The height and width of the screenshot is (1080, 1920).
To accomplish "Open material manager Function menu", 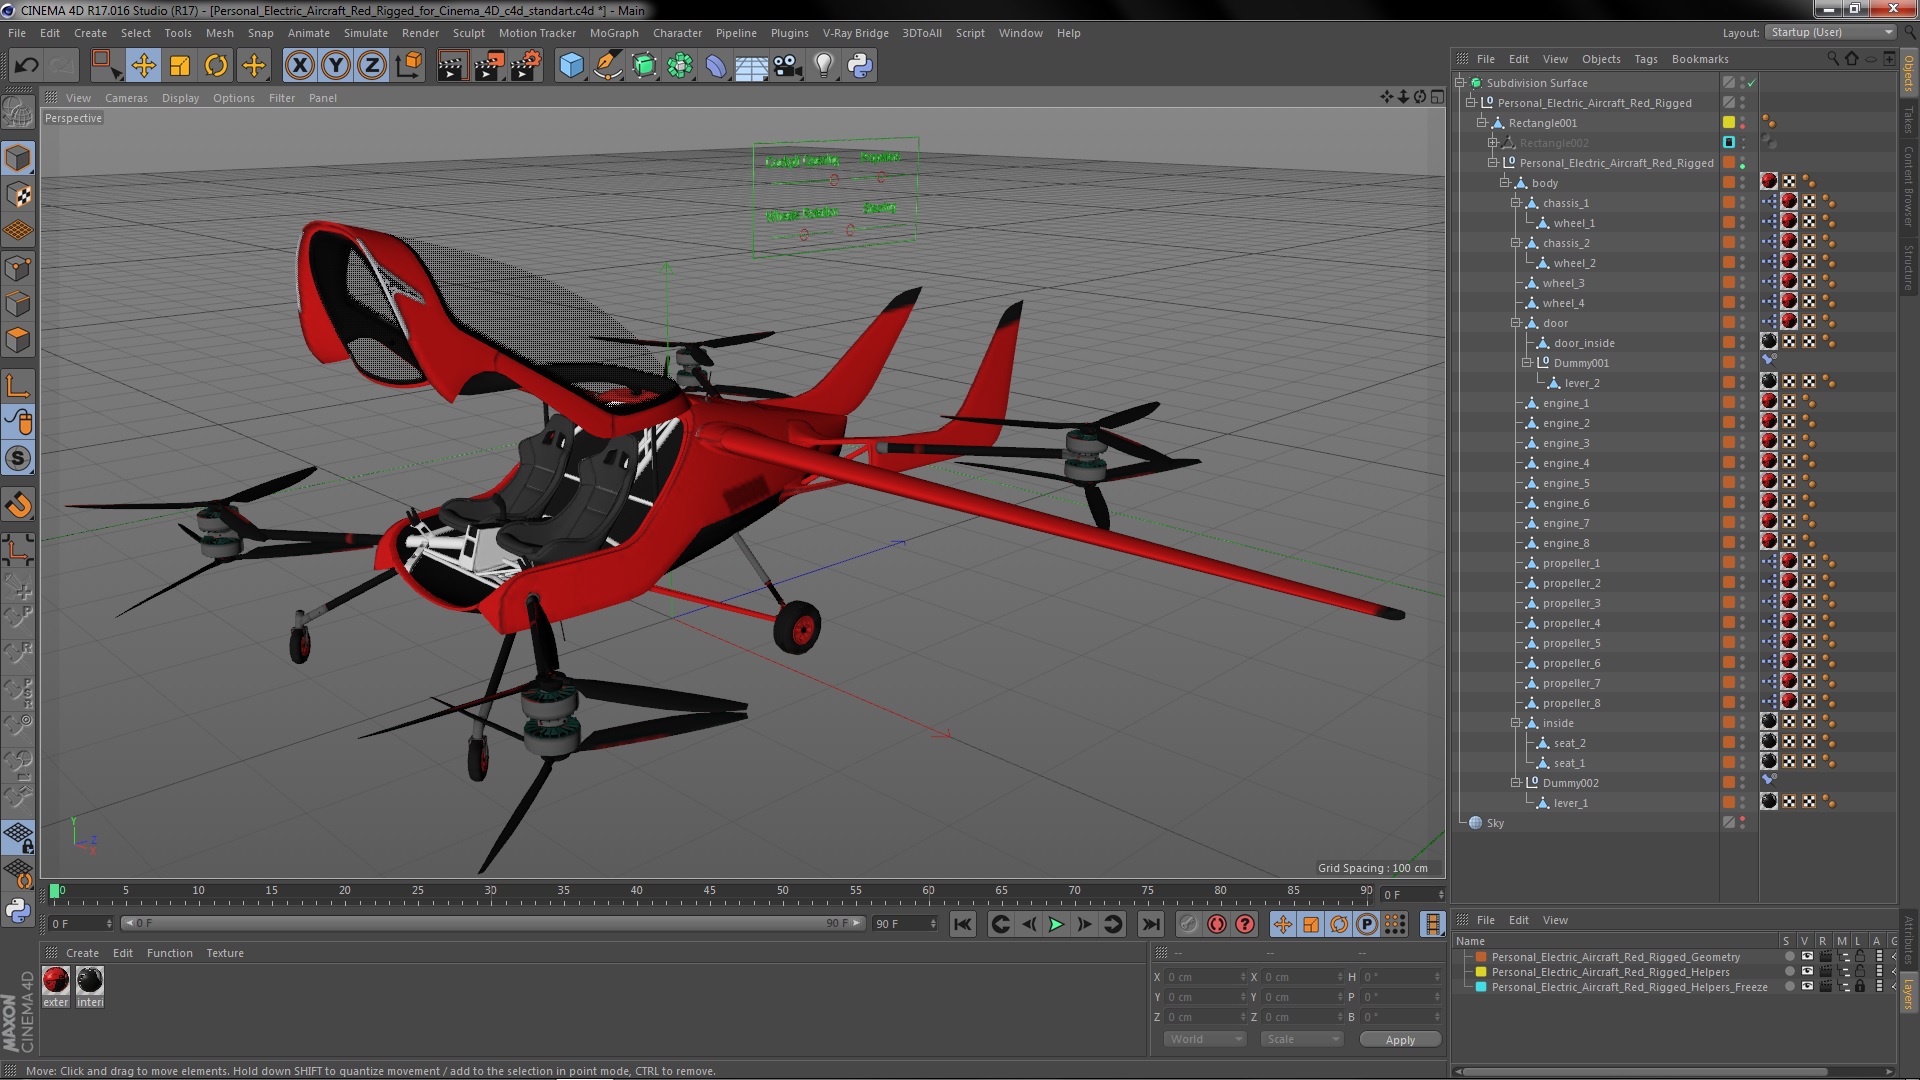I will tap(170, 953).
